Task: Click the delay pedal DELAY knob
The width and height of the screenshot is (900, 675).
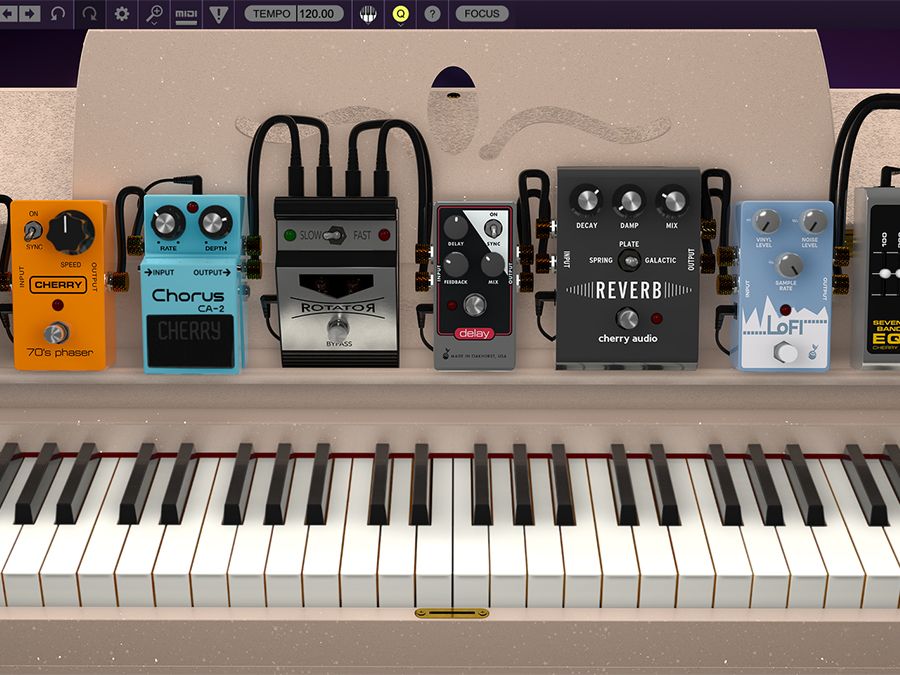Action: click(x=456, y=227)
